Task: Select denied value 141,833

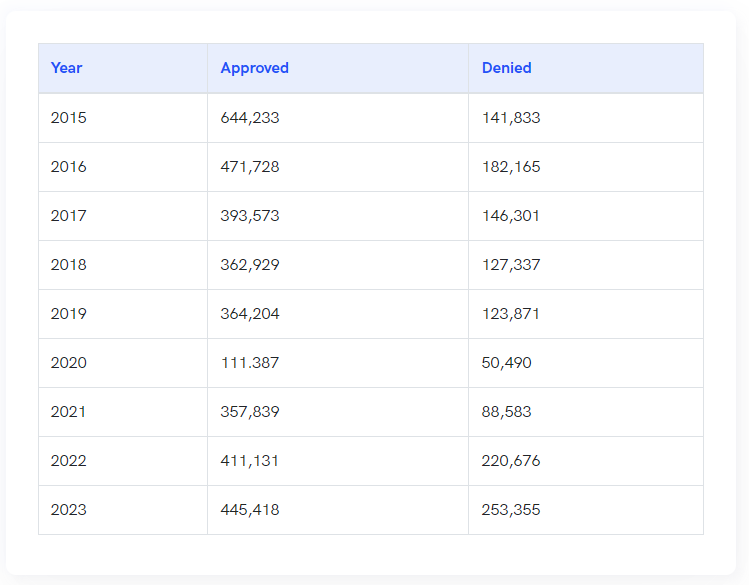Action: (x=511, y=117)
